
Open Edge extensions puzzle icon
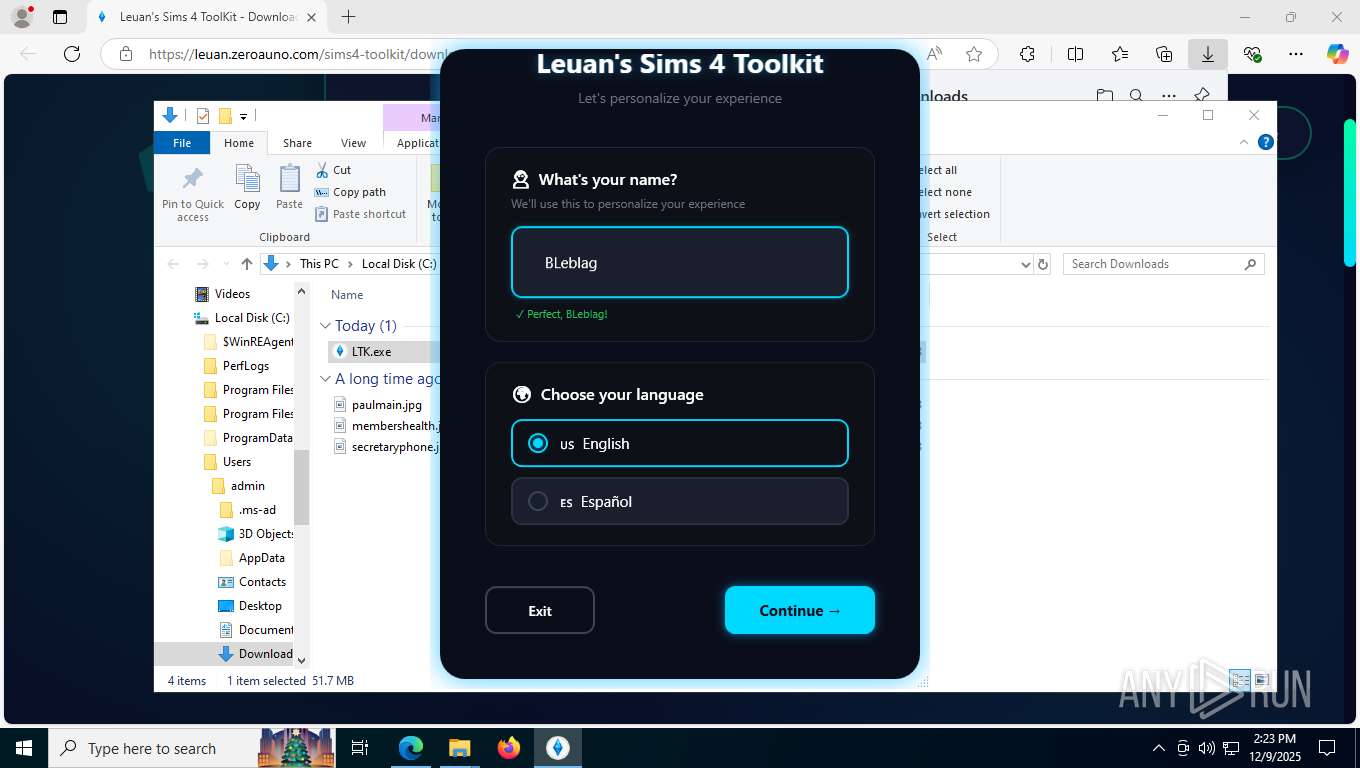(x=1027, y=54)
